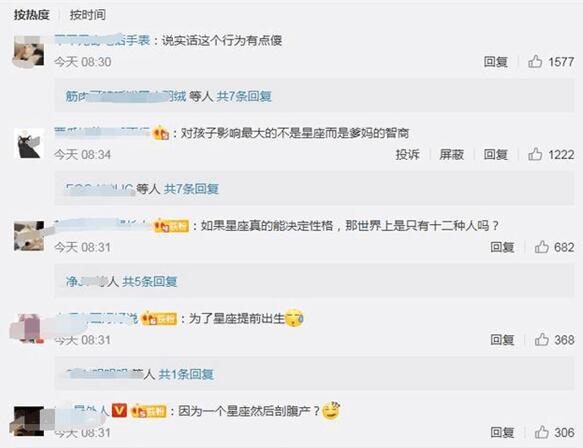Click thumbs-up icon beside 368
Viewport: 583px width, 448px height.
point(541,339)
